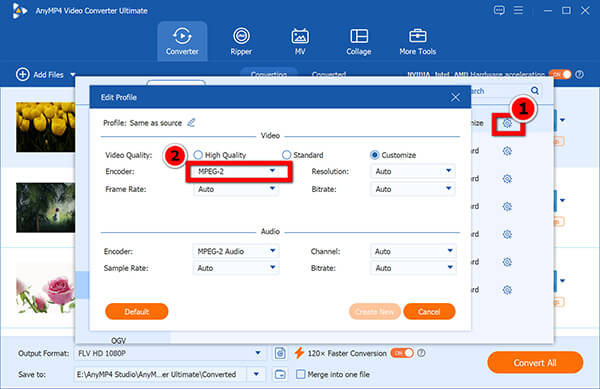Click the second settings gear icon in list
The width and height of the screenshot is (600, 389).
[507, 151]
